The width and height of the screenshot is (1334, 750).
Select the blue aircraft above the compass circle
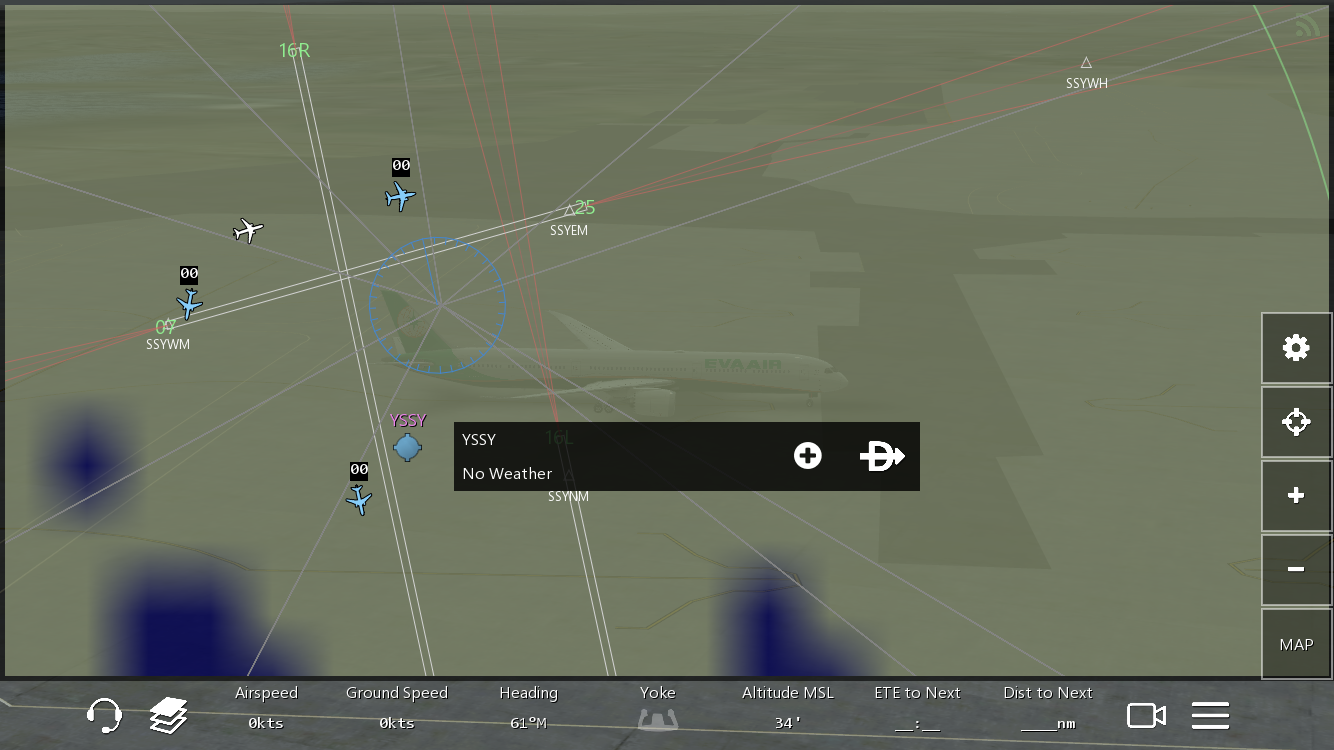click(x=400, y=196)
